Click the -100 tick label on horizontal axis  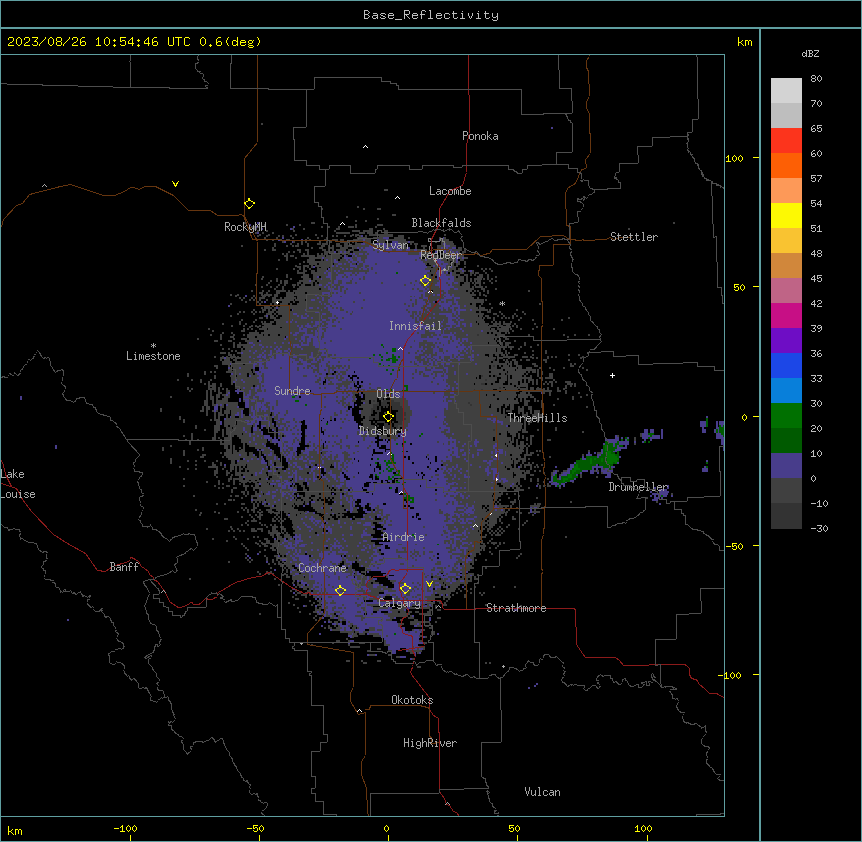click(125, 828)
